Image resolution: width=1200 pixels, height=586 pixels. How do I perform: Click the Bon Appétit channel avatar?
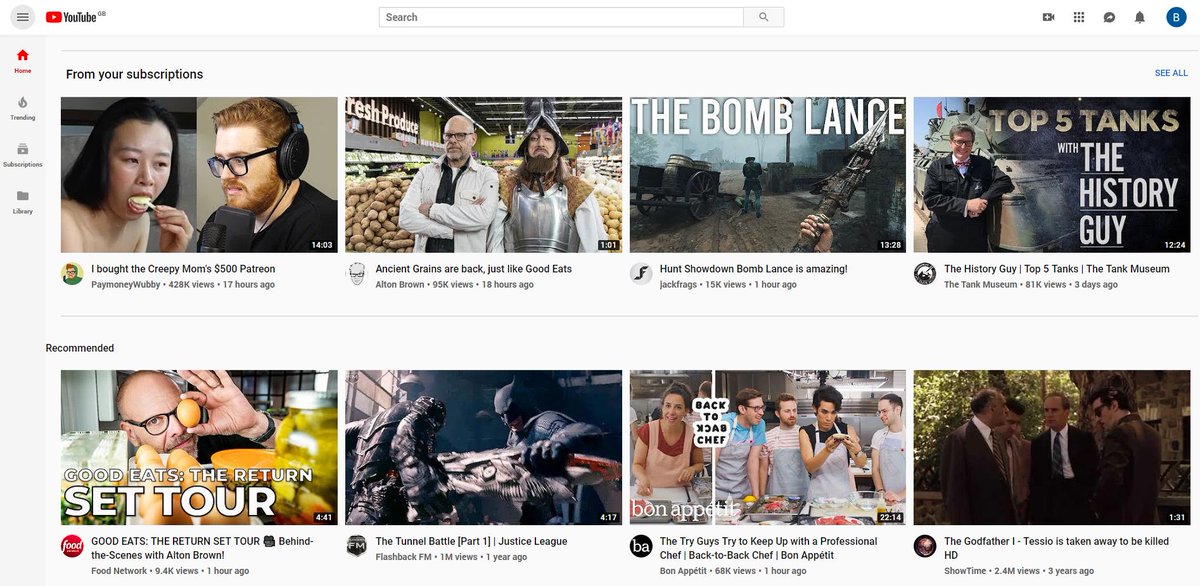pyautogui.click(x=641, y=546)
